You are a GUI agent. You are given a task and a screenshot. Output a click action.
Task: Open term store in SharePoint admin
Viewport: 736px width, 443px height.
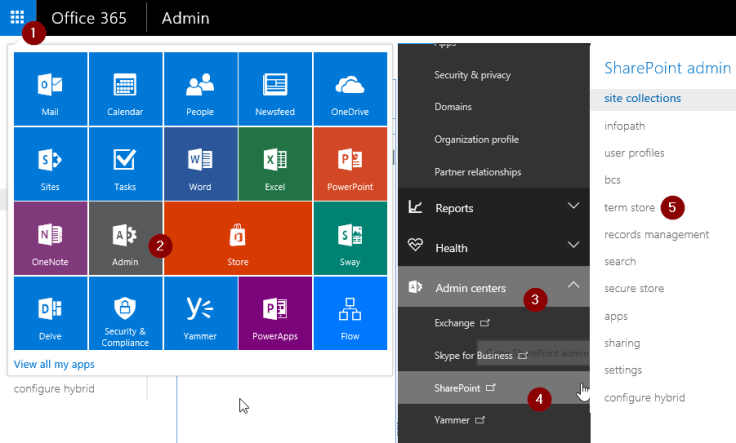pos(629,208)
